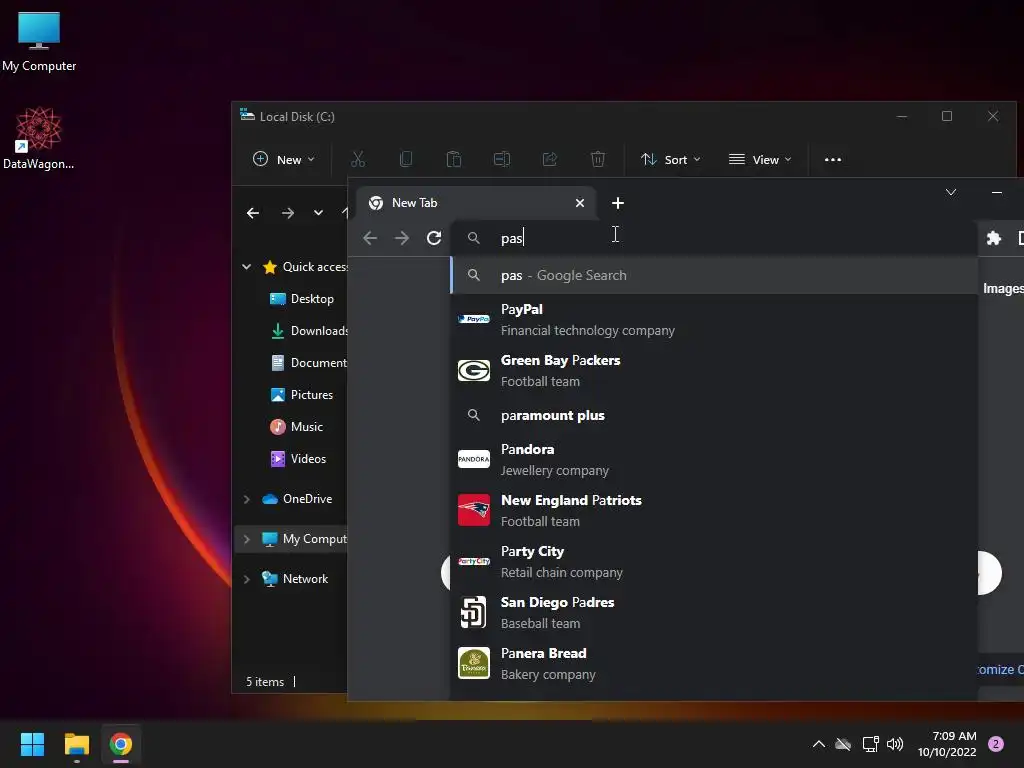Click Chrome forward arrow

click(x=402, y=238)
